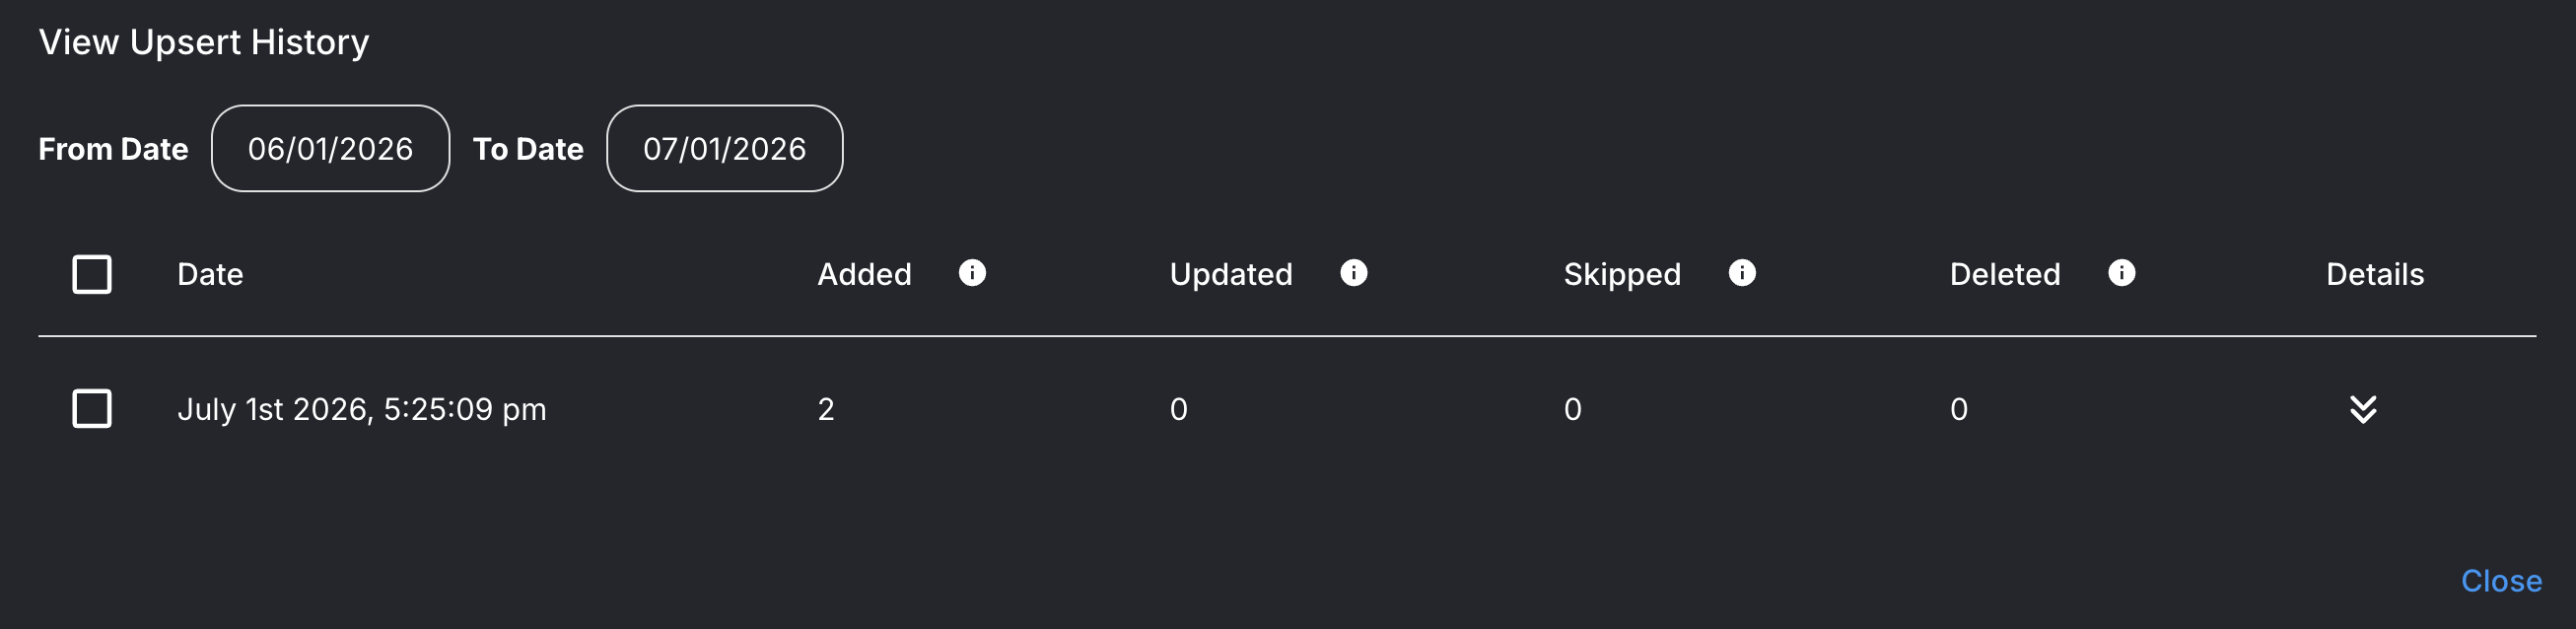Click the Added column header label
2576x629 pixels.
tap(864, 274)
